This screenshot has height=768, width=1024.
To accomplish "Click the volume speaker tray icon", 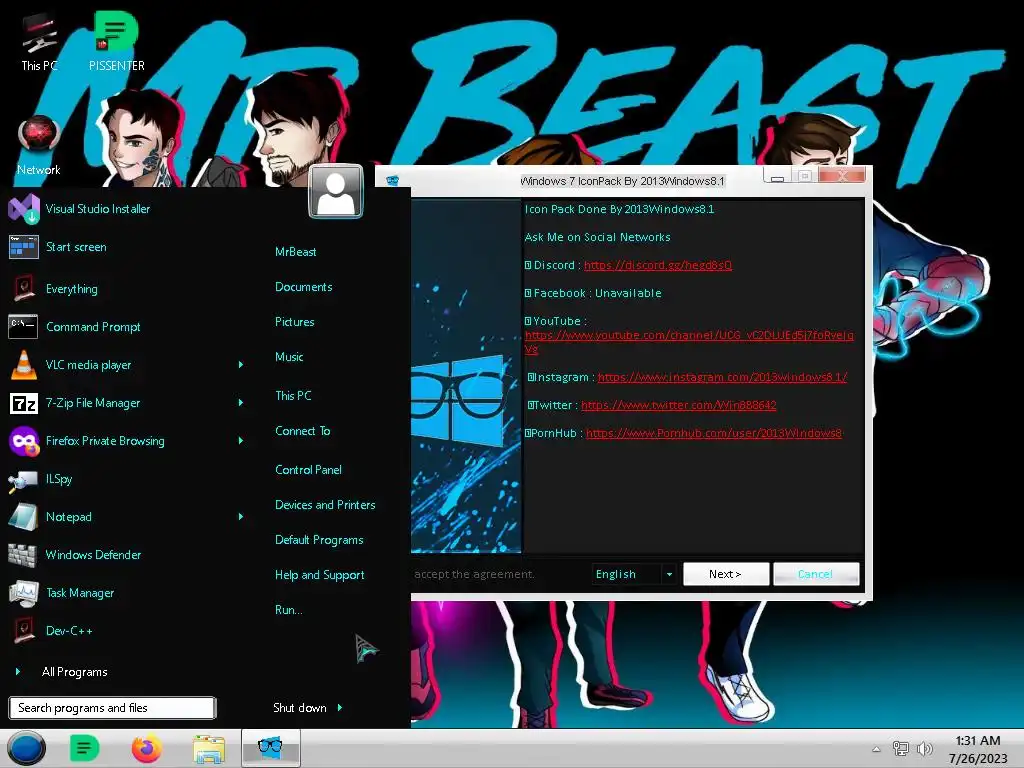I will tap(924, 749).
